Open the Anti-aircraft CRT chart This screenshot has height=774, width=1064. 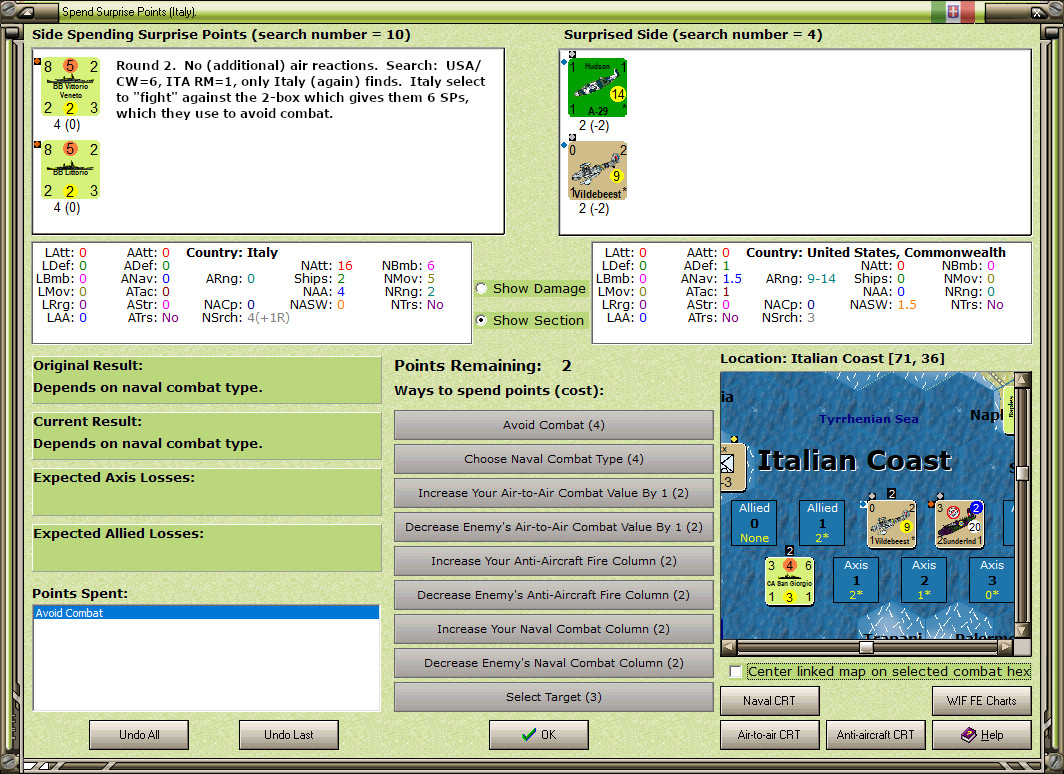pos(875,735)
